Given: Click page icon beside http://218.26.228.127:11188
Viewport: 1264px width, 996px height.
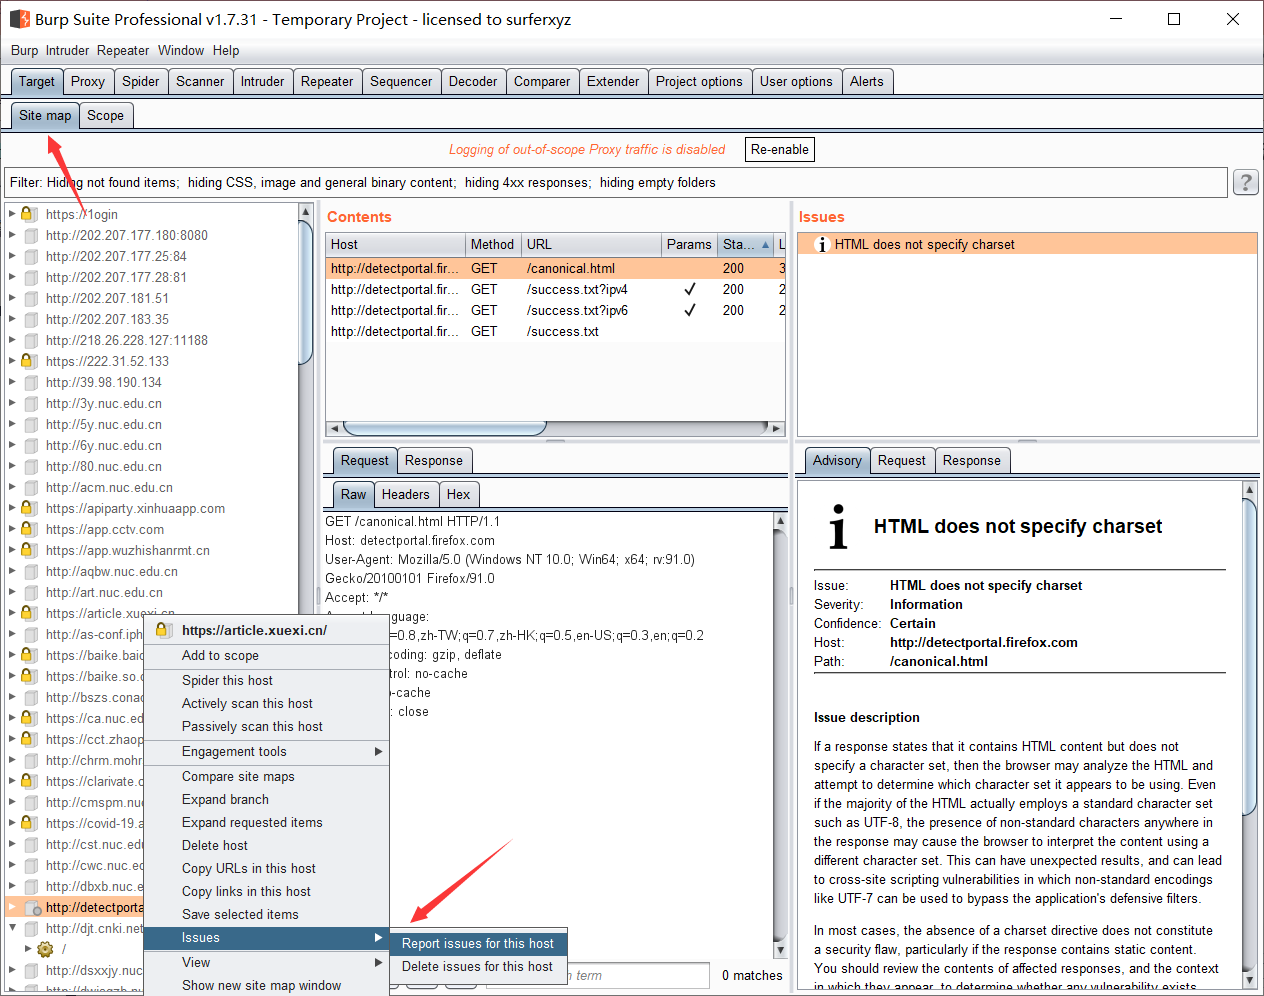Looking at the screenshot, I should [x=31, y=340].
